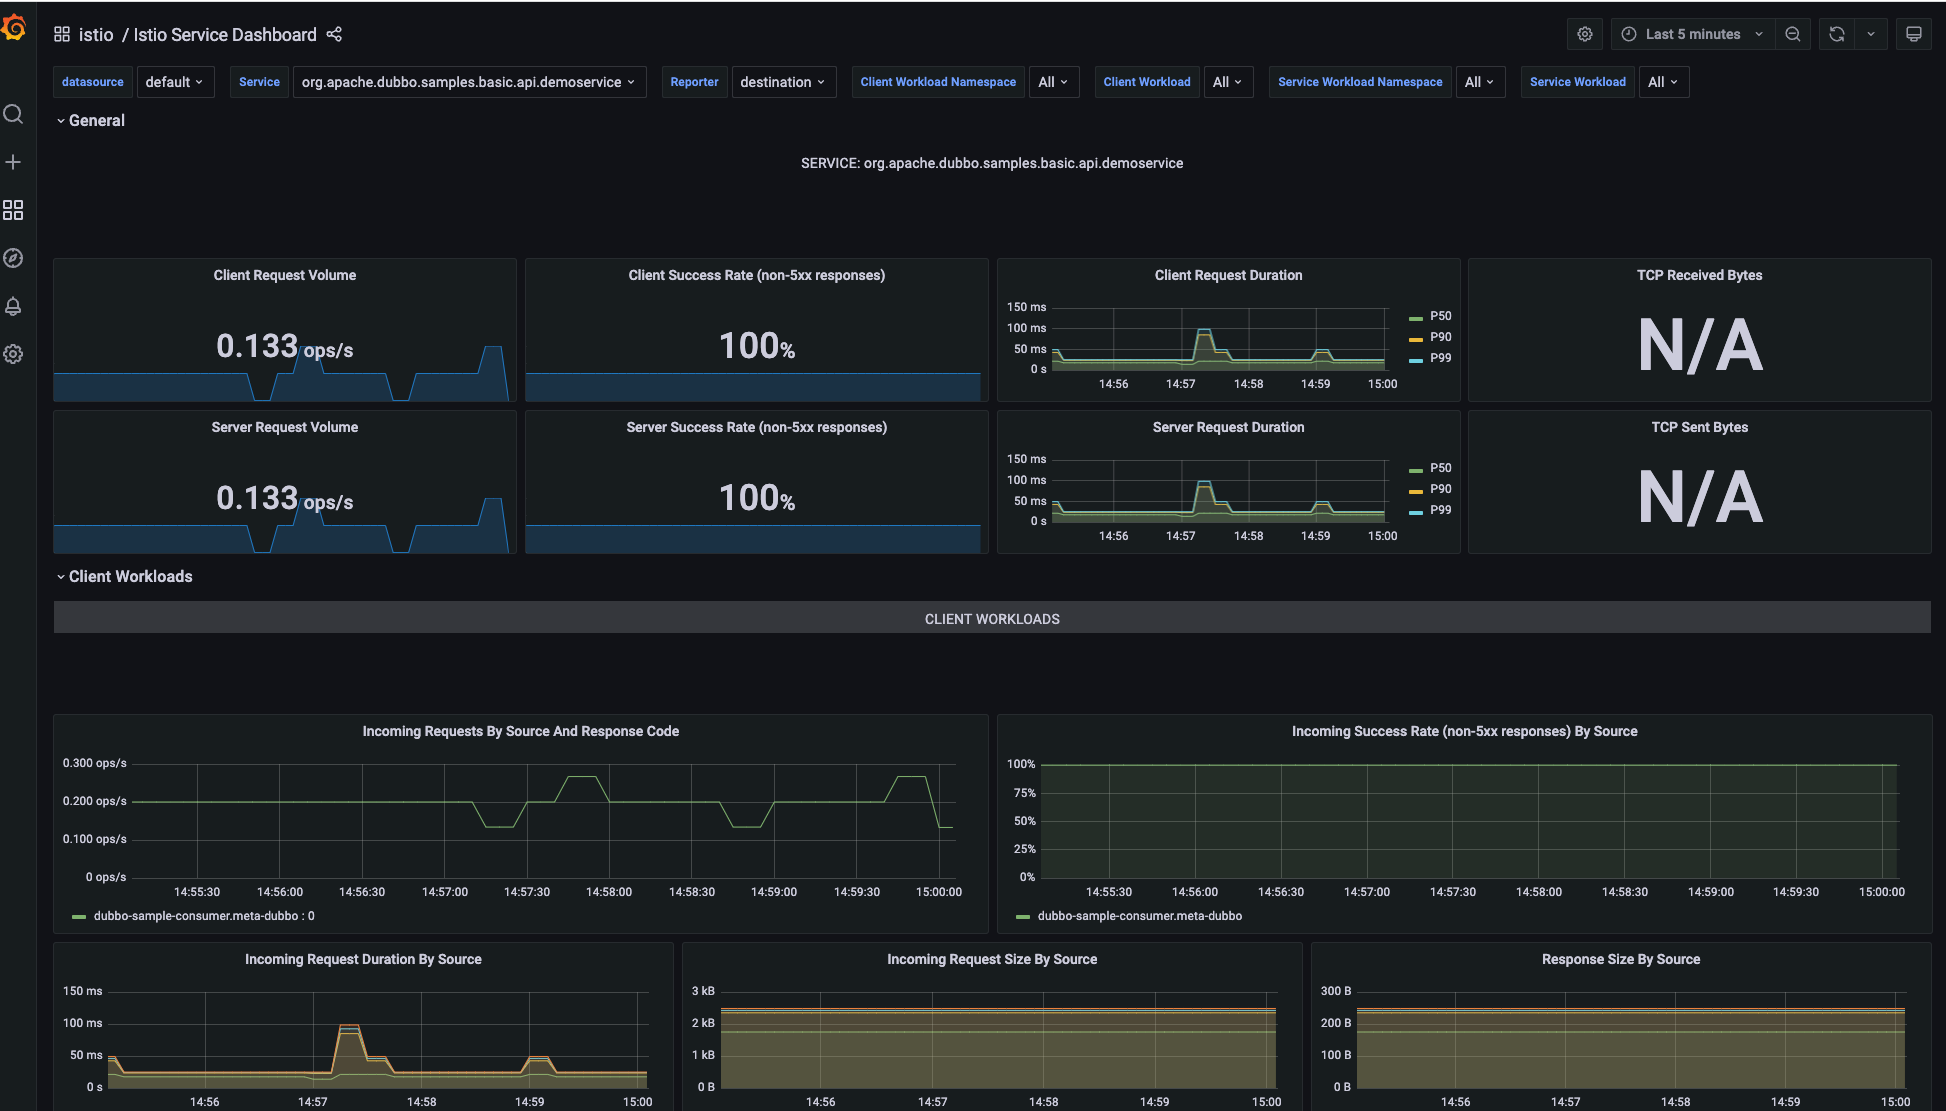
Task: Toggle P90 series in Server Request Duration
Action: click(1440, 489)
